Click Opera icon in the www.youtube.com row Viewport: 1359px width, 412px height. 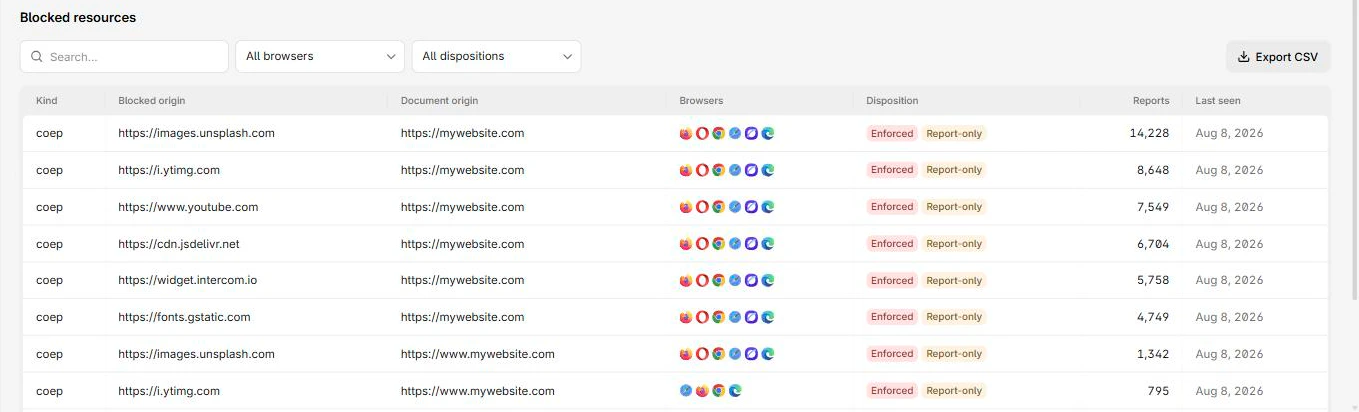703,207
